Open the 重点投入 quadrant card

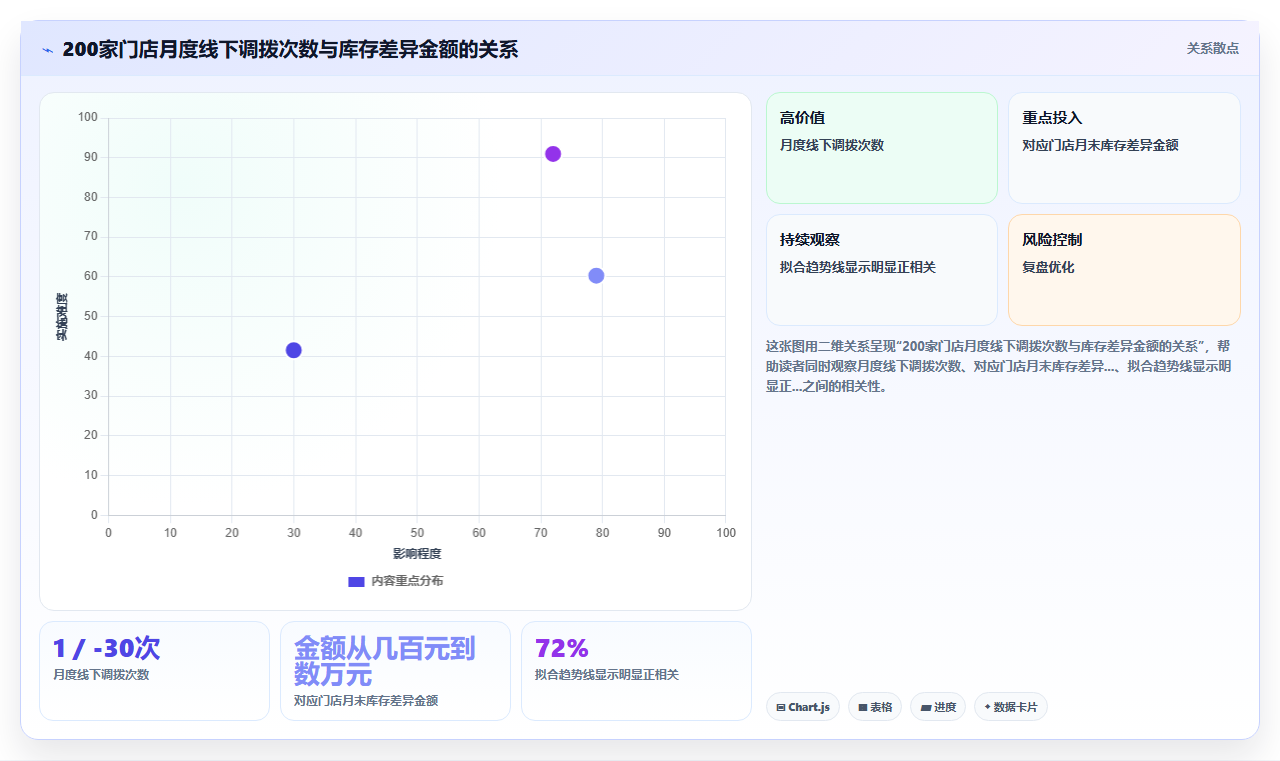[1124, 148]
